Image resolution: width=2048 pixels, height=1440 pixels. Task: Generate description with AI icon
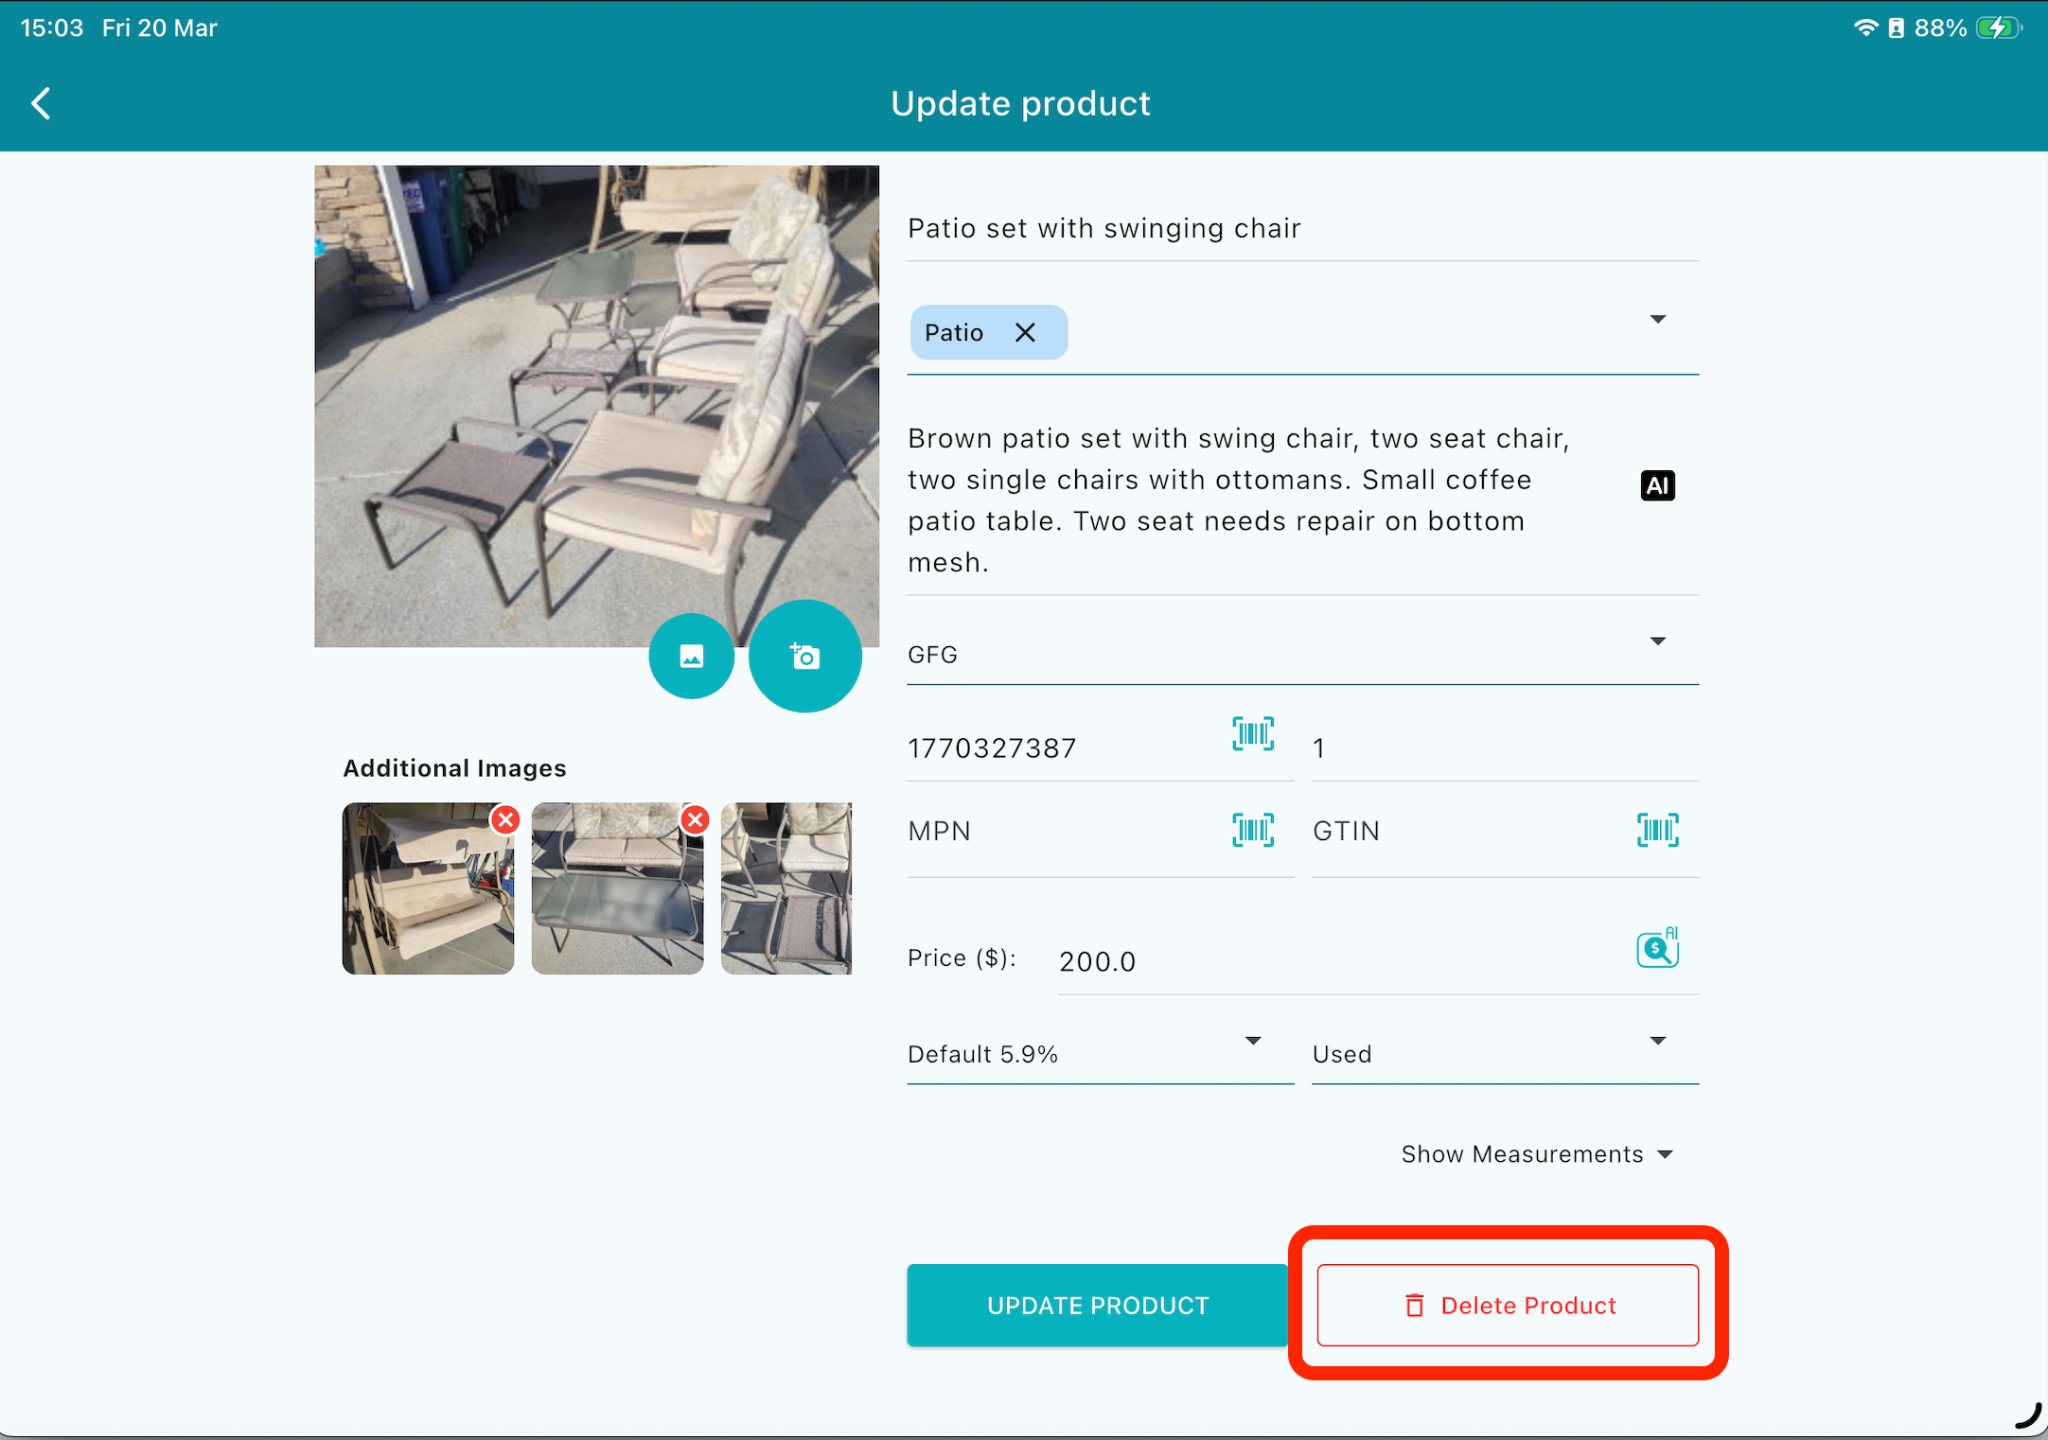[1657, 485]
